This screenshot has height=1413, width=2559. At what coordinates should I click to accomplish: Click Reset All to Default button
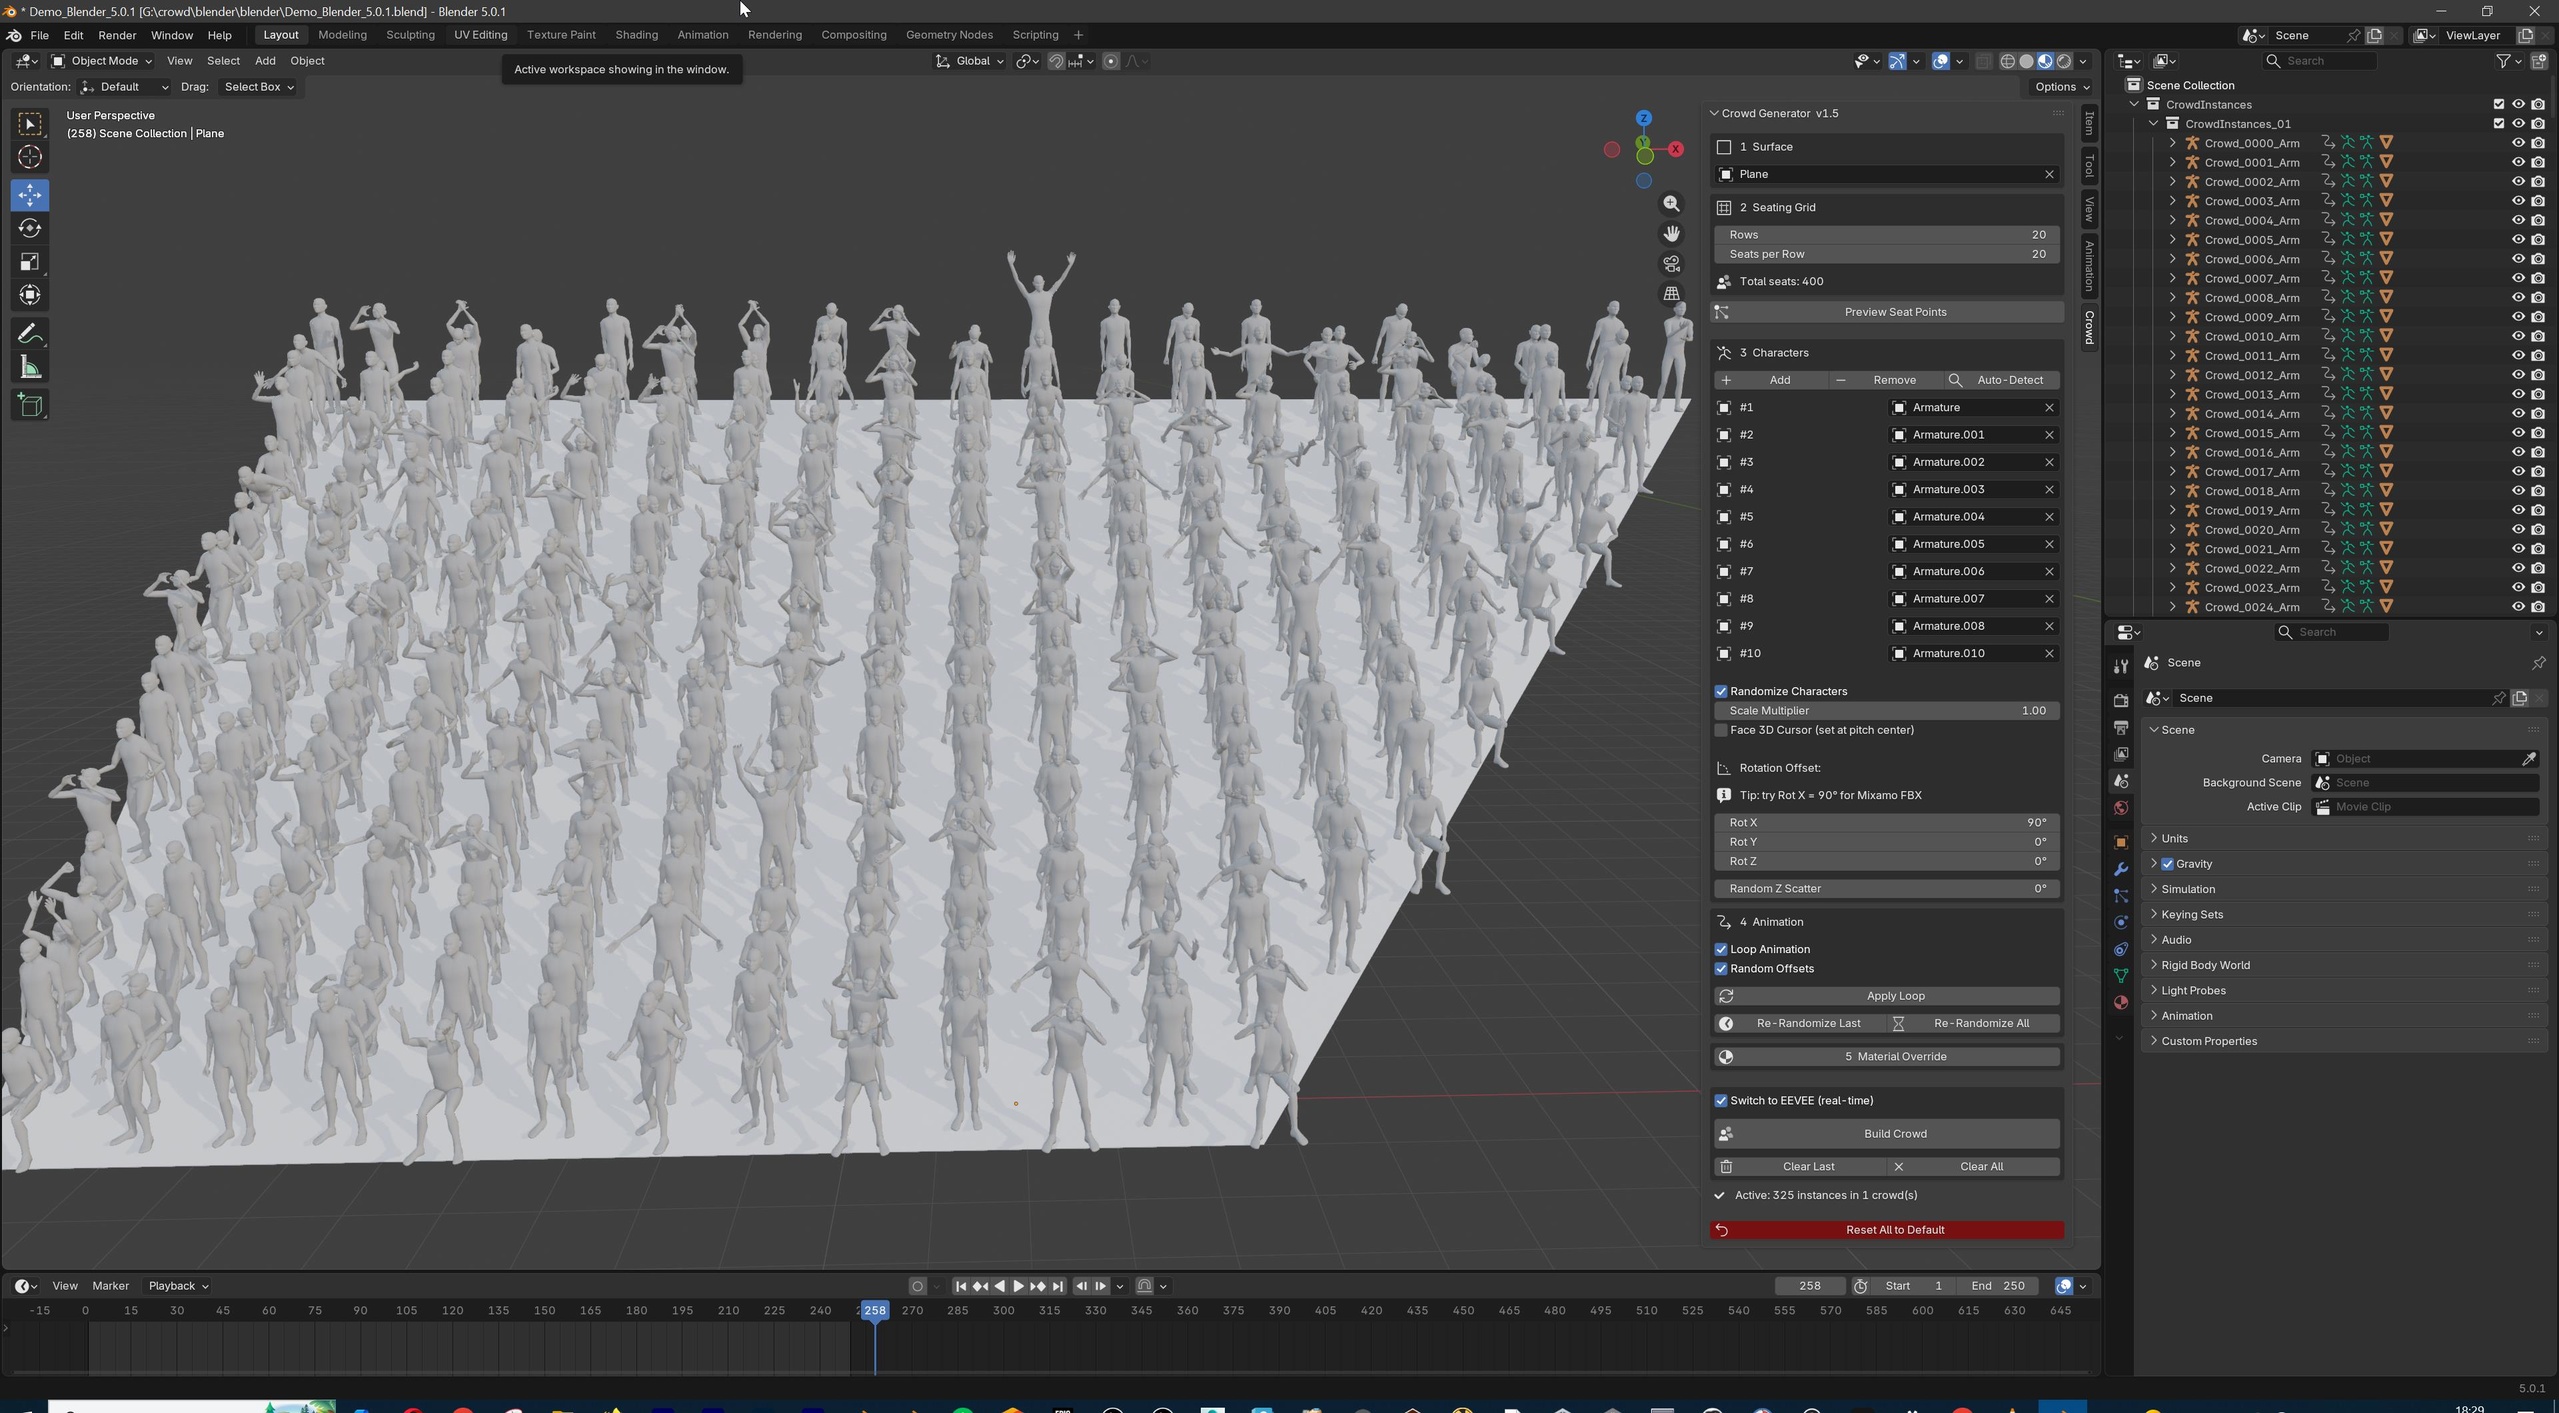1886,1231
